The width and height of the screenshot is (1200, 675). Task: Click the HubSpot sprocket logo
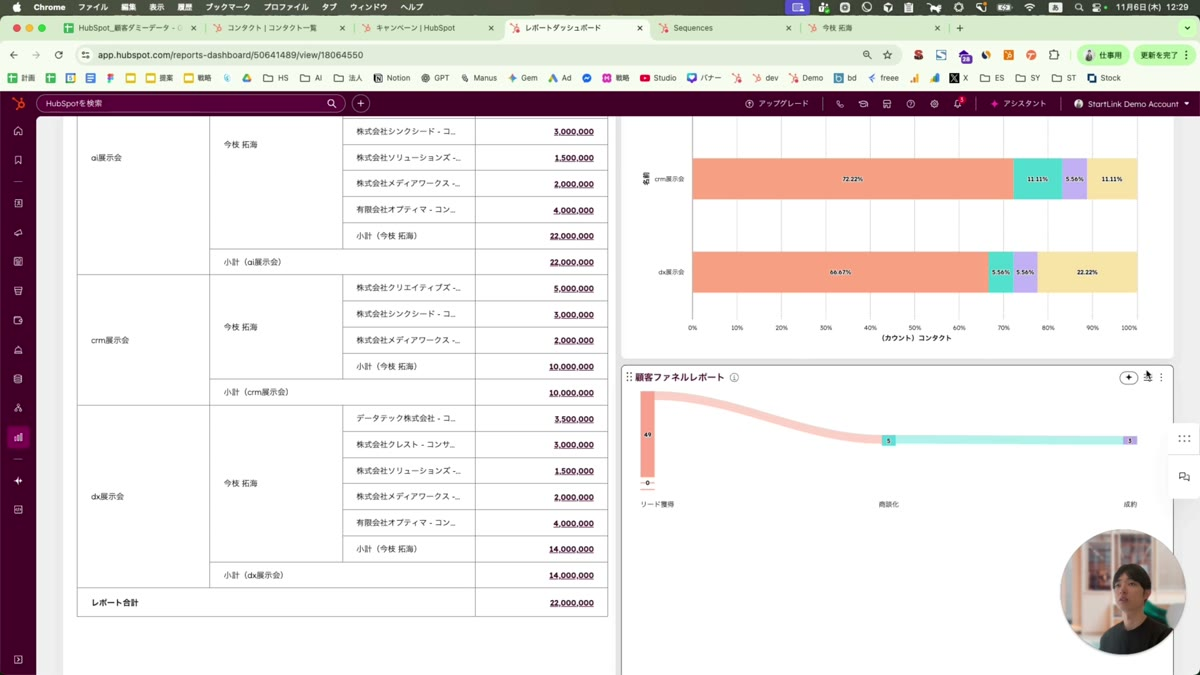[18, 103]
